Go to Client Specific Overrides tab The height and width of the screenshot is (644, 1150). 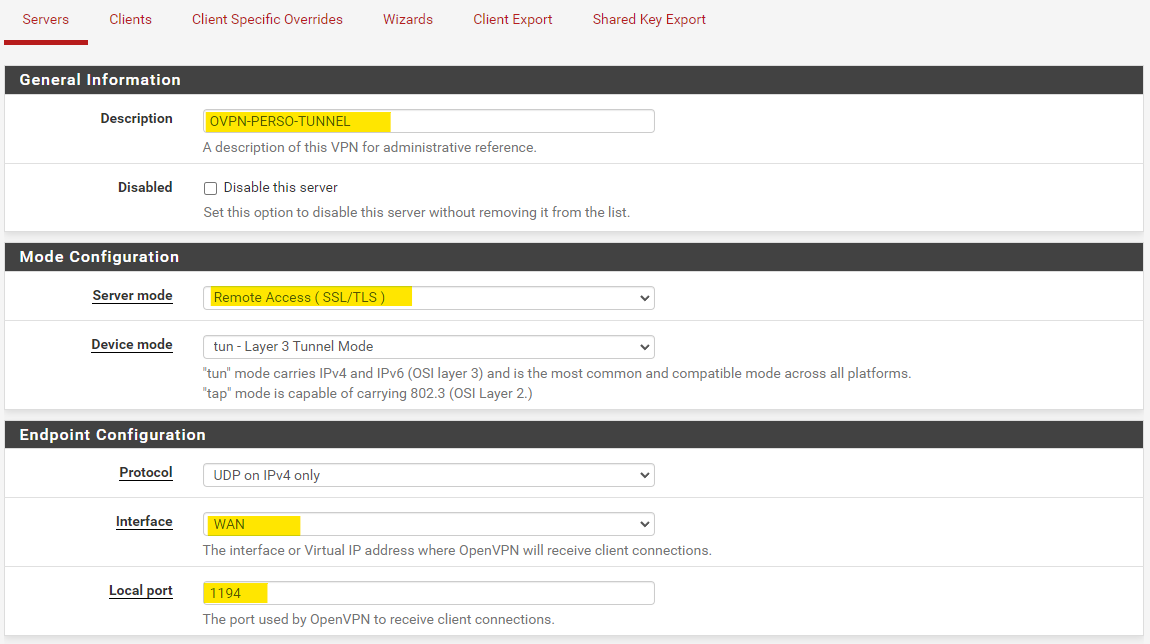(x=267, y=19)
